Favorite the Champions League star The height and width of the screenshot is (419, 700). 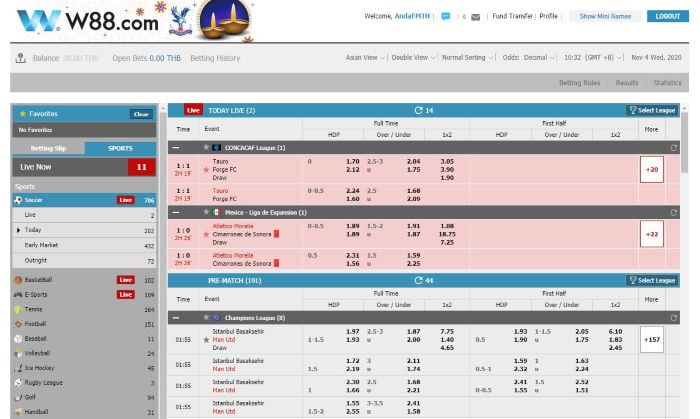click(x=206, y=317)
